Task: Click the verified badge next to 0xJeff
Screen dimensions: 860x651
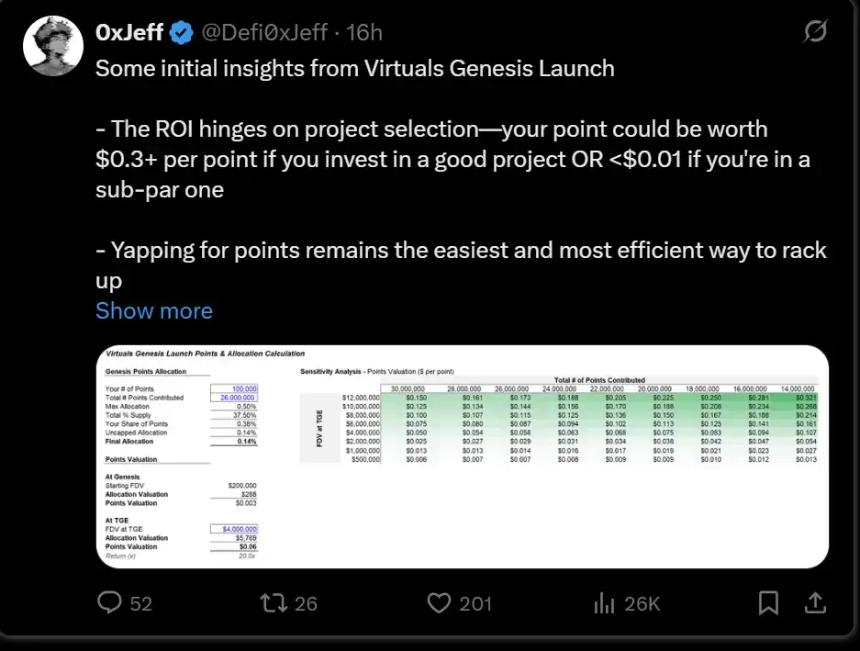Action: click(179, 31)
